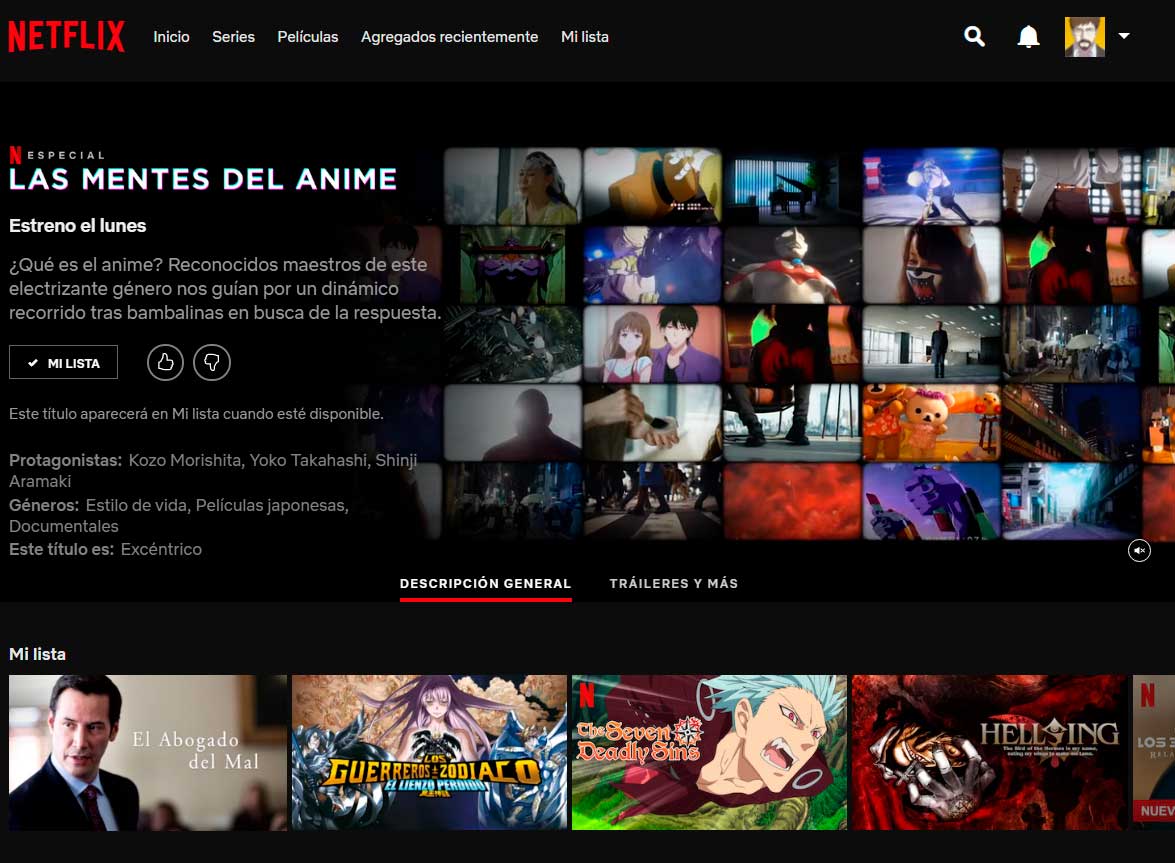Select the Descripción general tab

(486, 584)
